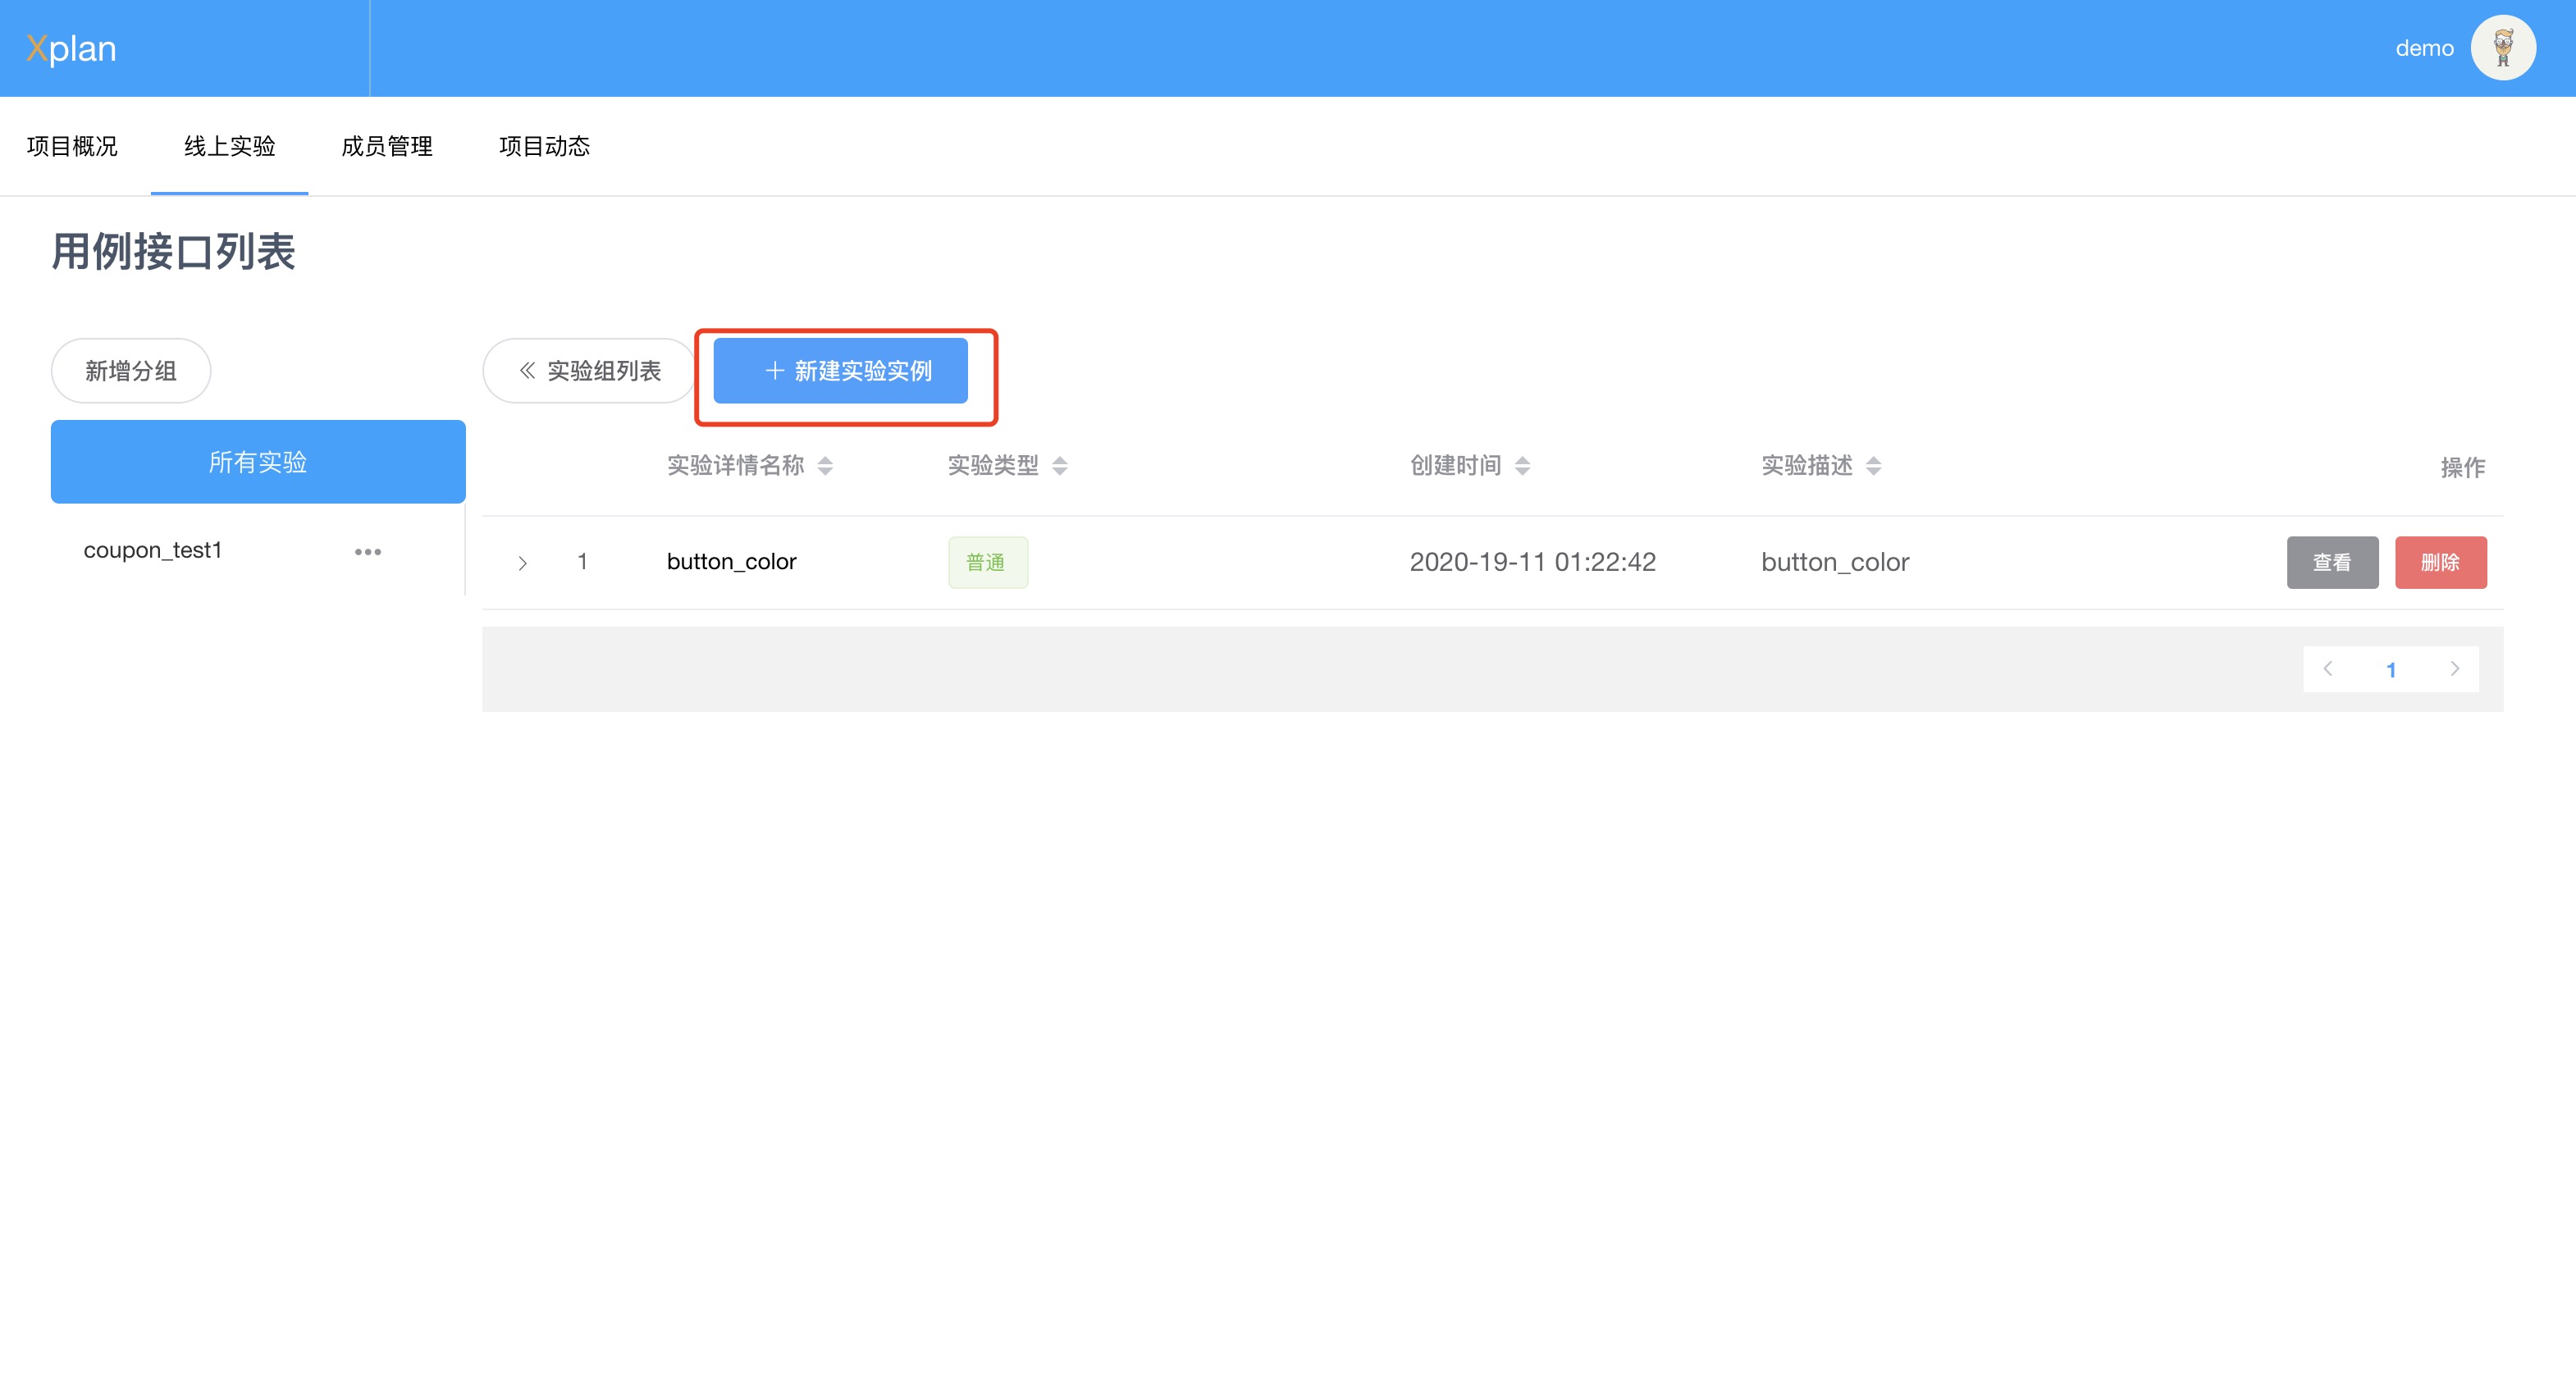Click the demo user avatar icon
Screen dimensions: 2576x1391
[2502, 48]
